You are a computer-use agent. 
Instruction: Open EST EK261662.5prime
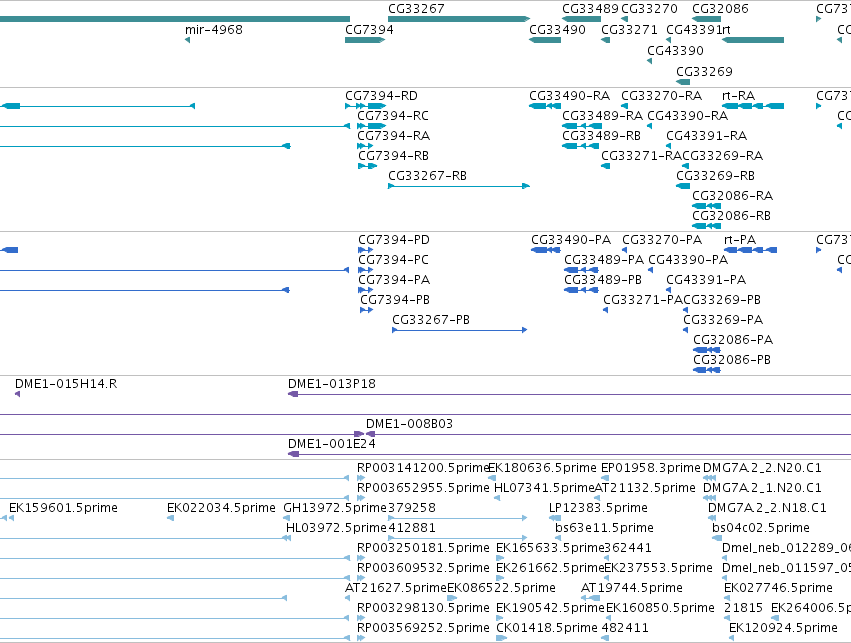click(x=550, y=569)
